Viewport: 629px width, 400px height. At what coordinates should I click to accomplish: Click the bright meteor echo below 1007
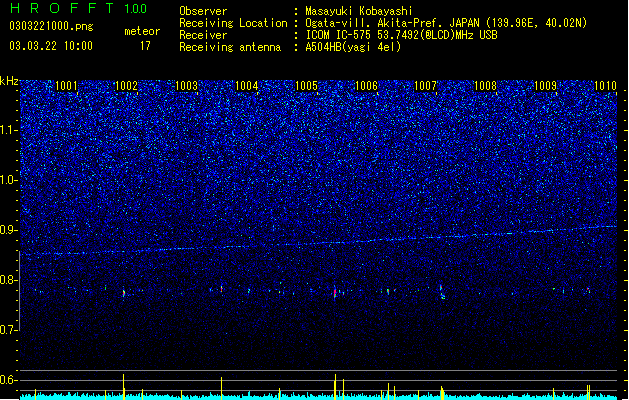click(x=442, y=292)
